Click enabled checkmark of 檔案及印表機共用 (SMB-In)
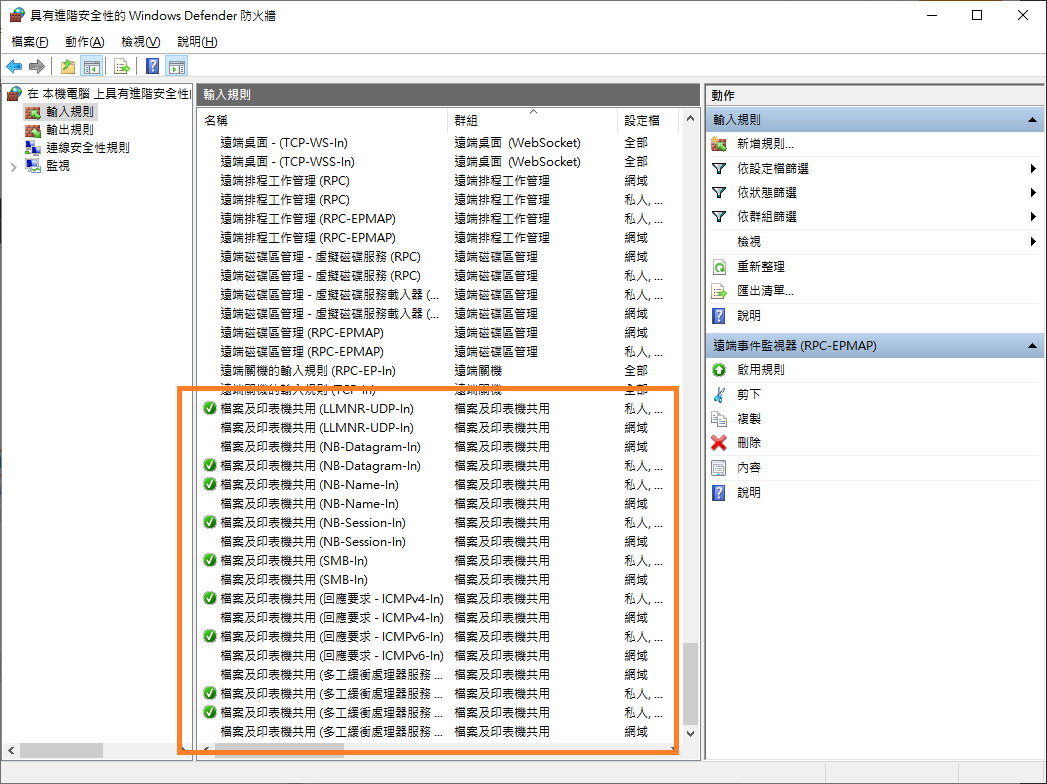 (210, 560)
